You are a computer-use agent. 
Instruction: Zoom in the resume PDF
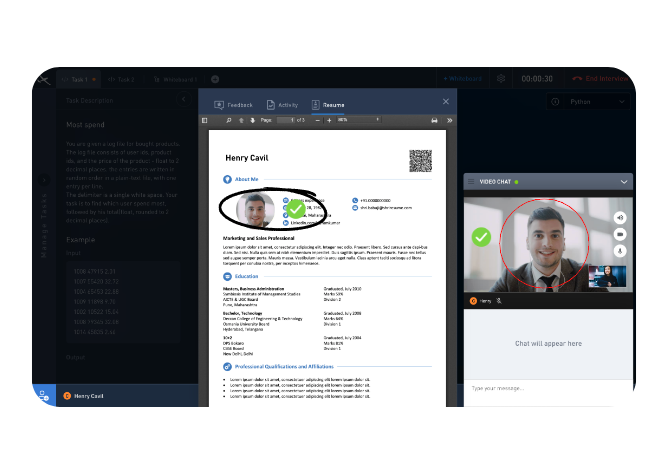tap(329, 121)
